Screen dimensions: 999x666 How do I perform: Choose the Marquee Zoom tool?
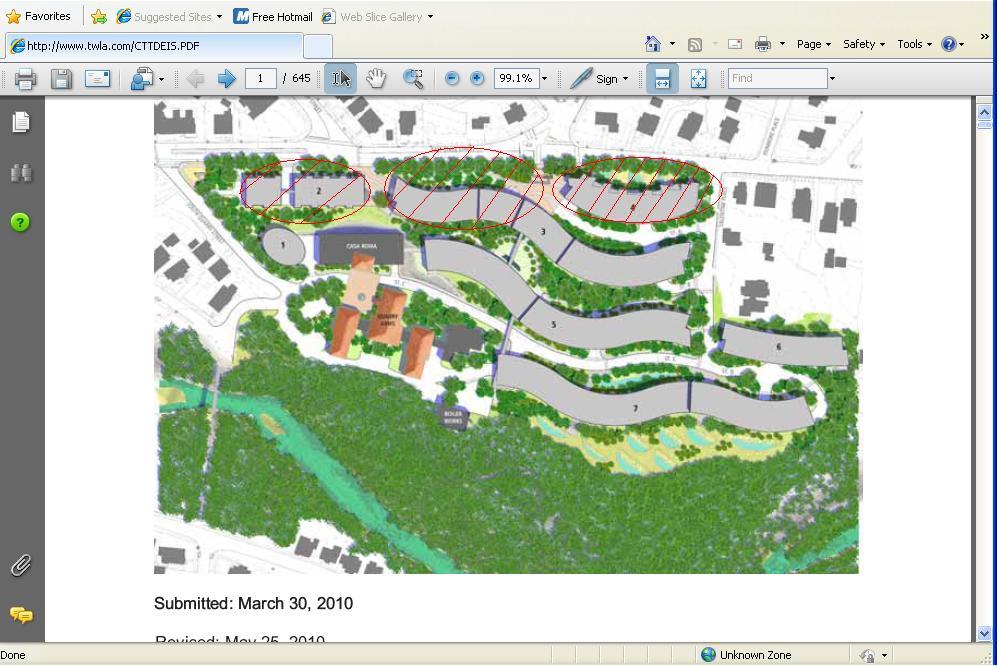click(412, 79)
